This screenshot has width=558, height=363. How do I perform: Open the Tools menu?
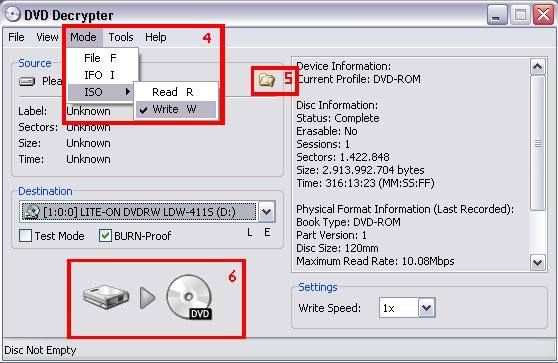click(121, 37)
